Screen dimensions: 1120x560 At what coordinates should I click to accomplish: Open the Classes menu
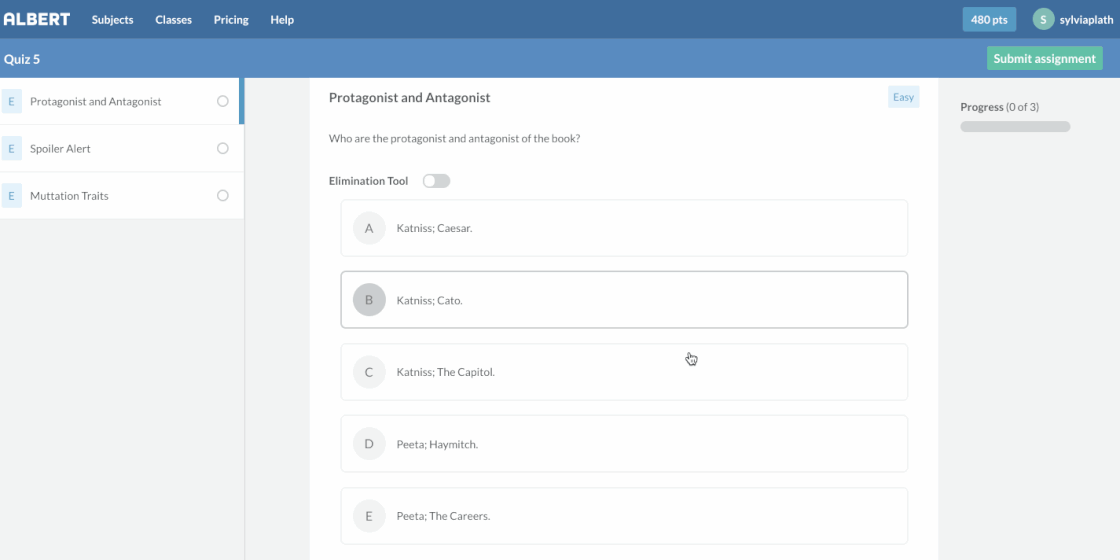pos(173,20)
